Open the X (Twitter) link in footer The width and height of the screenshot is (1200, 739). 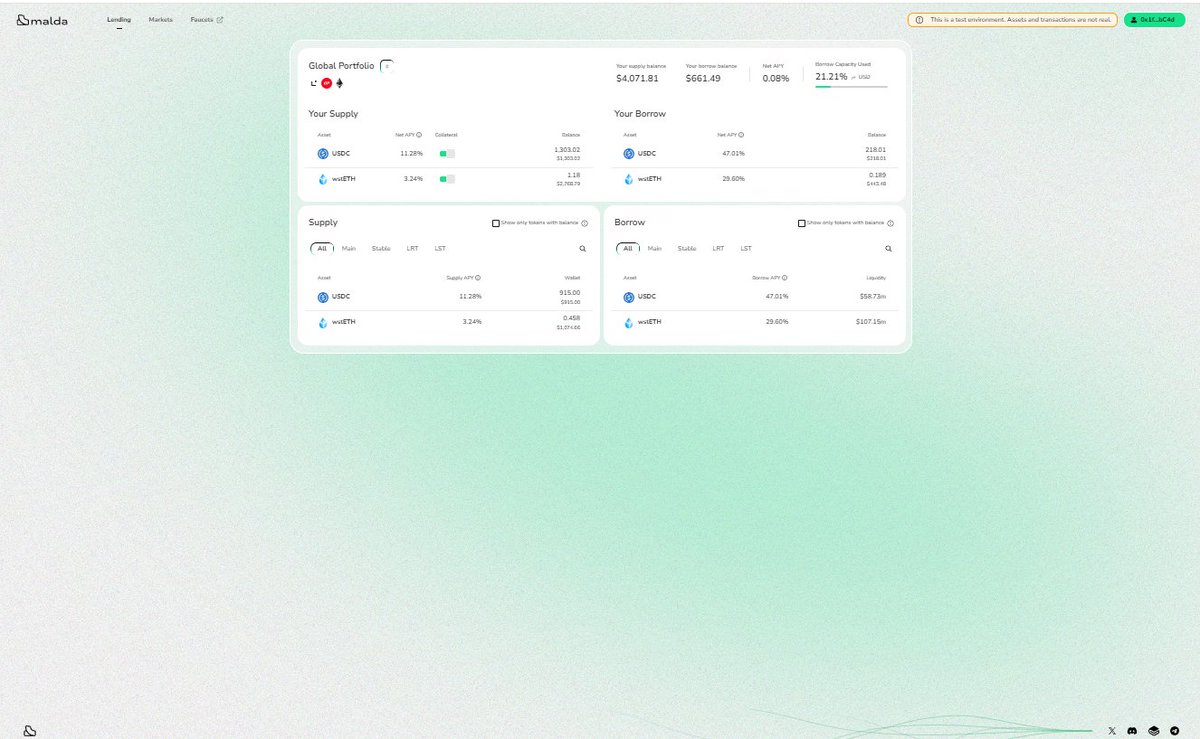pyautogui.click(x=1112, y=731)
